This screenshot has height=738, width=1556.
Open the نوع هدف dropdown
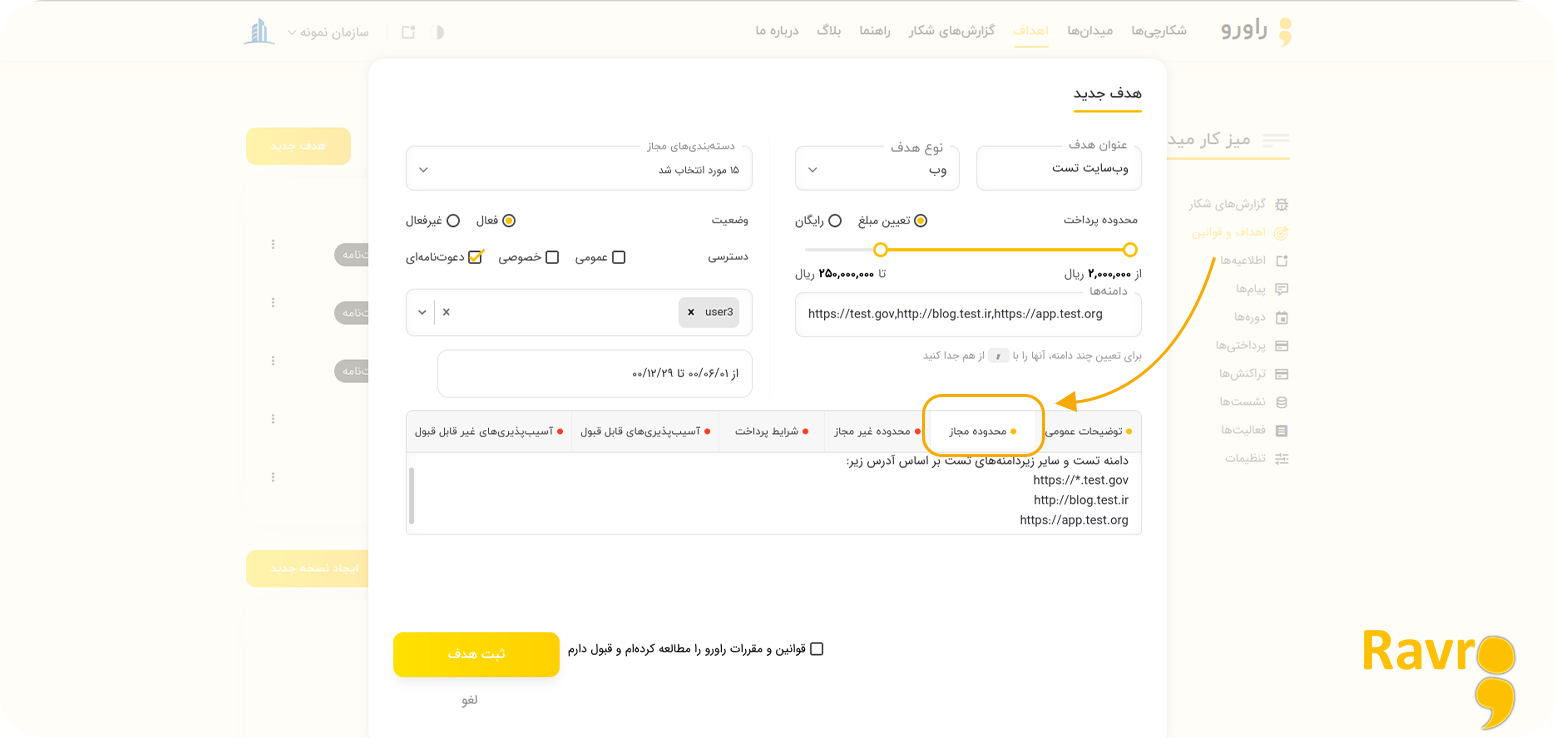pos(877,169)
